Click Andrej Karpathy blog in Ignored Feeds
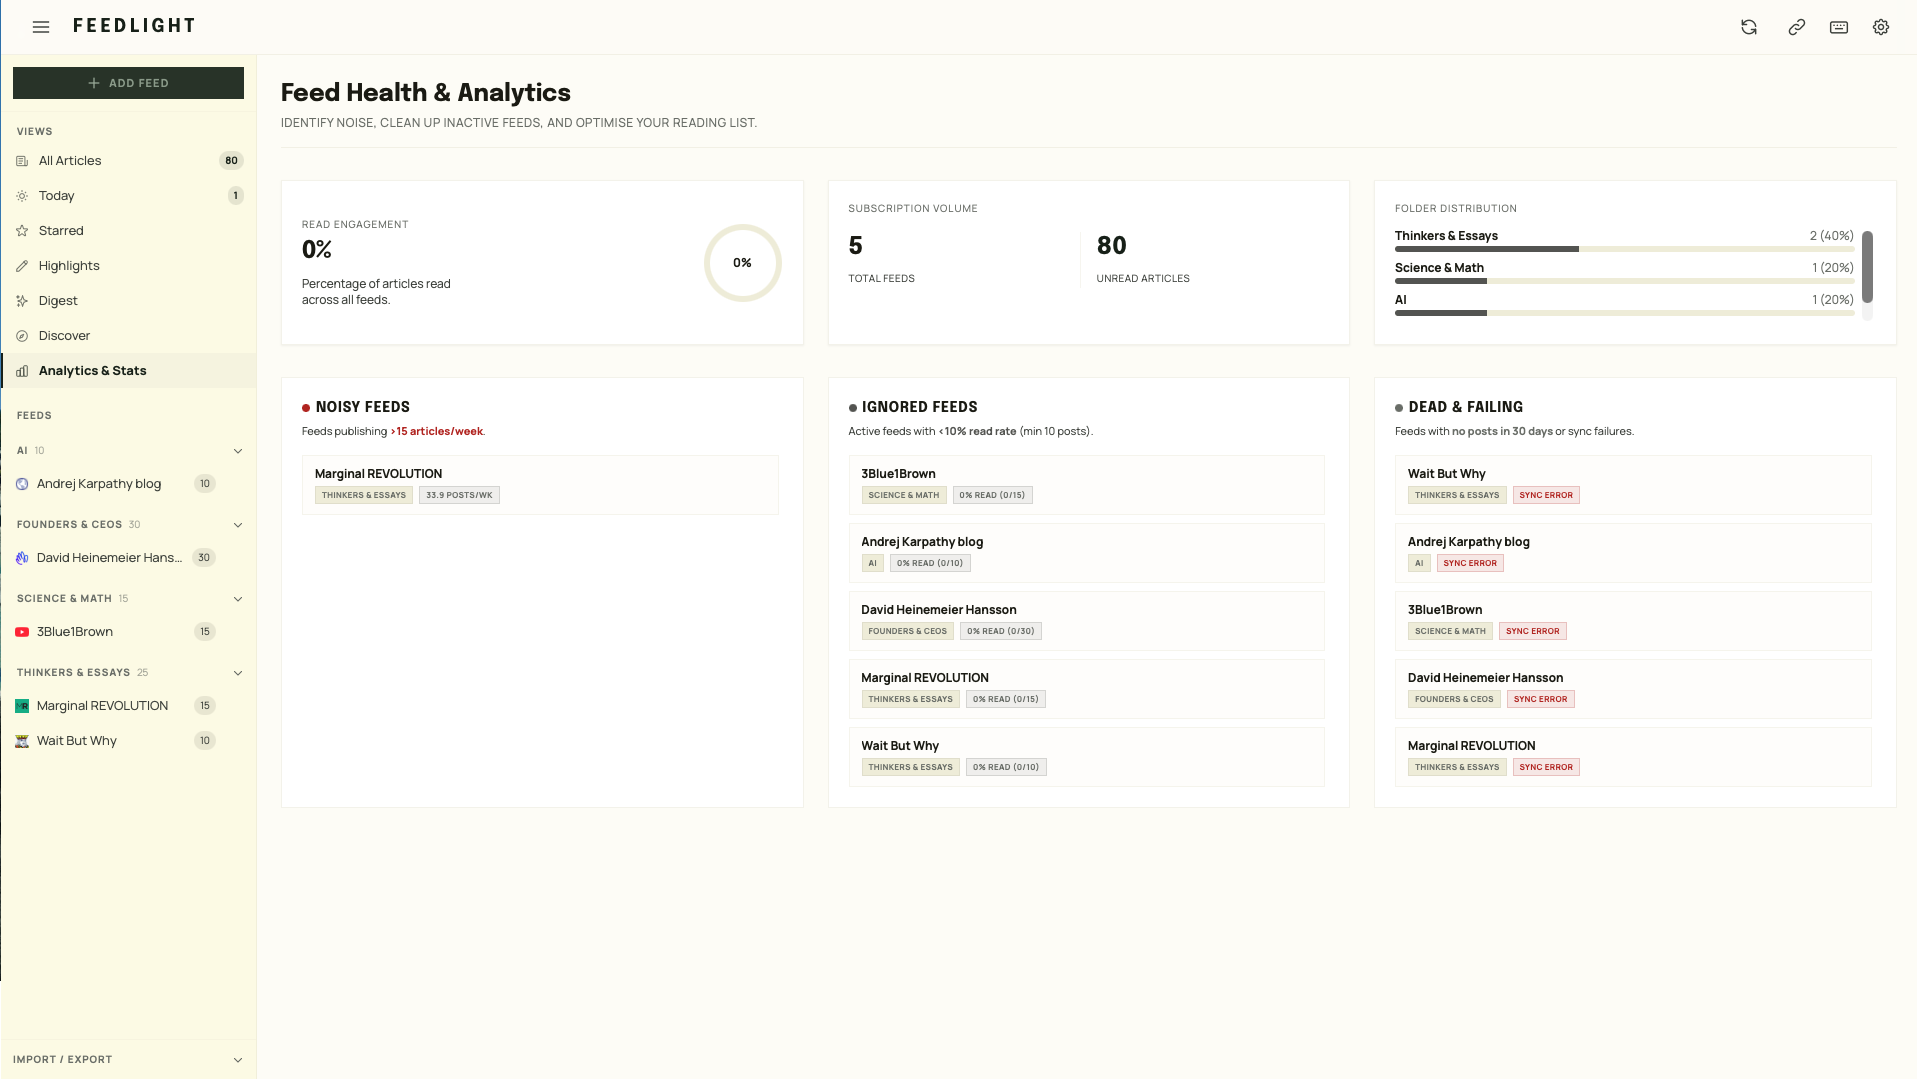 [1086, 553]
